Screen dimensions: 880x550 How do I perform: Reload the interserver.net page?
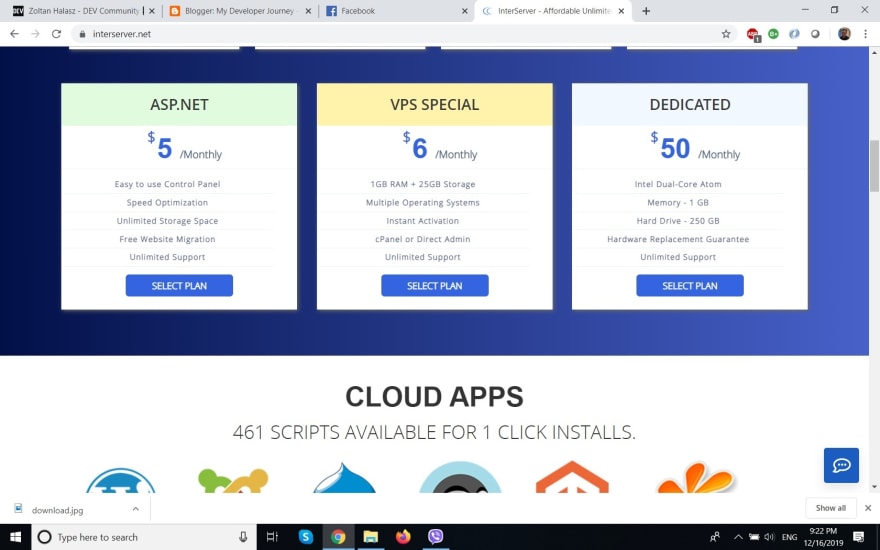click(x=56, y=34)
